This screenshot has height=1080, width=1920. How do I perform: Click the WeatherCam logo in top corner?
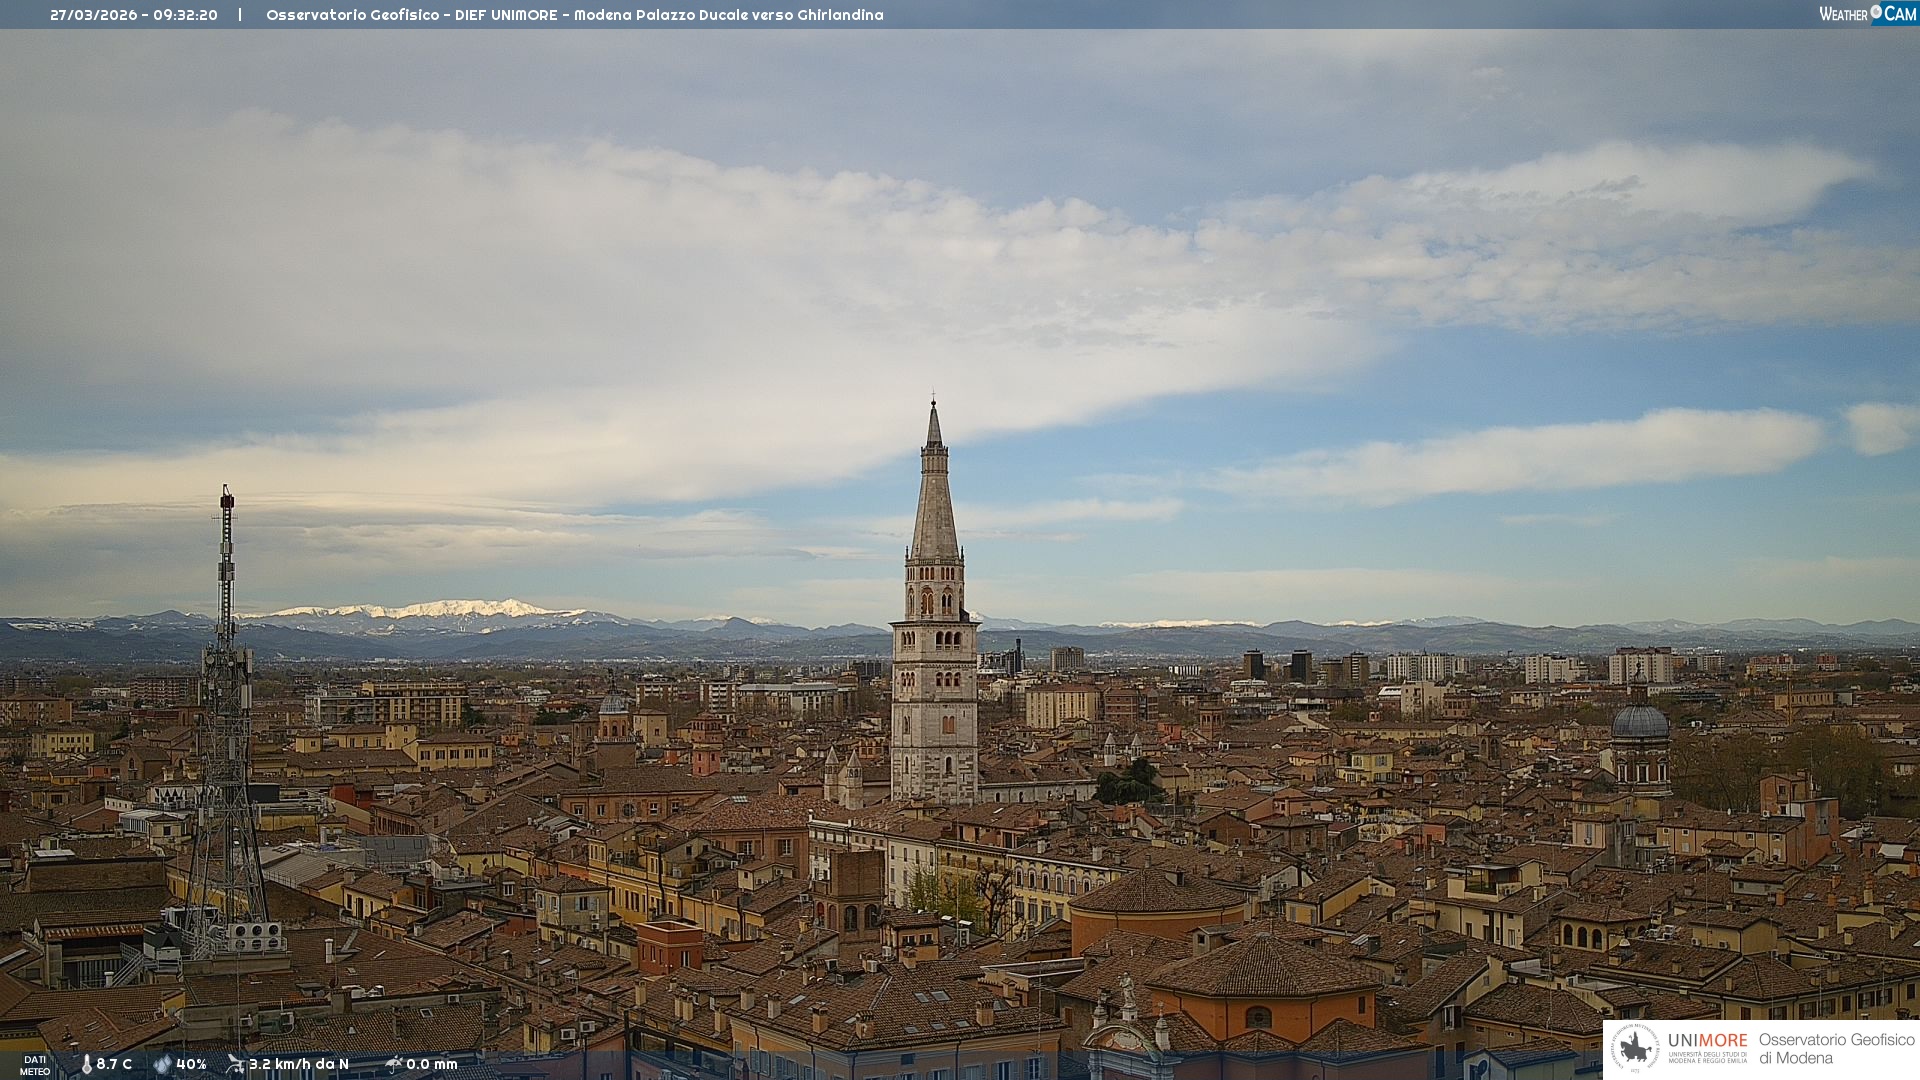(x=1867, y=14)
